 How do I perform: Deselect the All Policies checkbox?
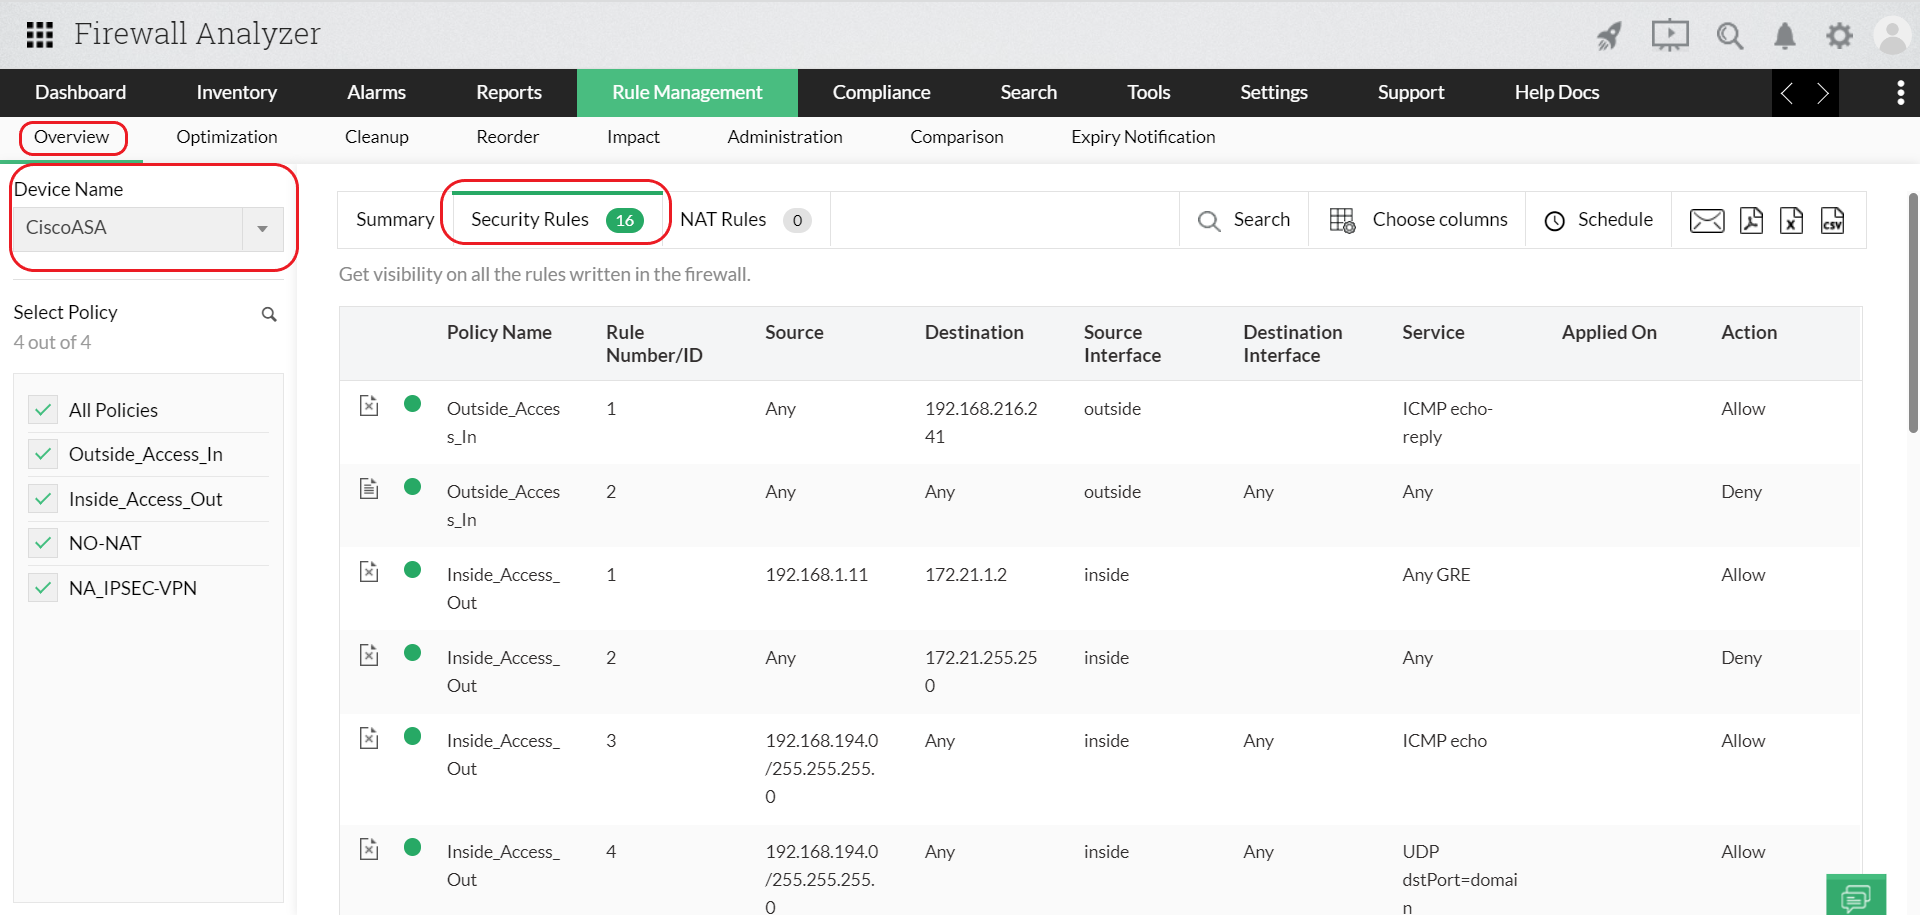[x=43, y=409]
